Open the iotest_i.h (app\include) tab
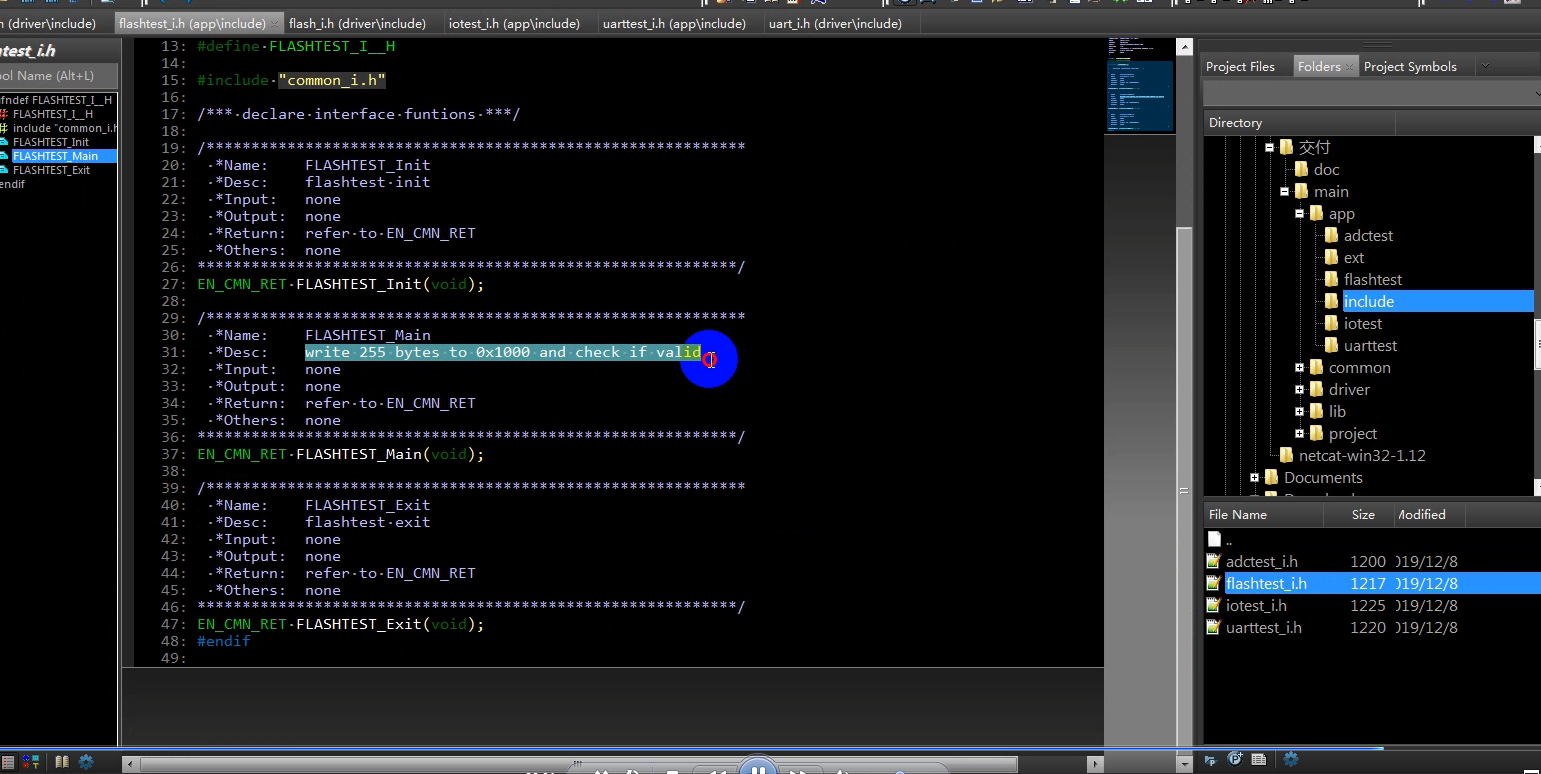This screenshot has width=1541, height=774. click(514, 23)
